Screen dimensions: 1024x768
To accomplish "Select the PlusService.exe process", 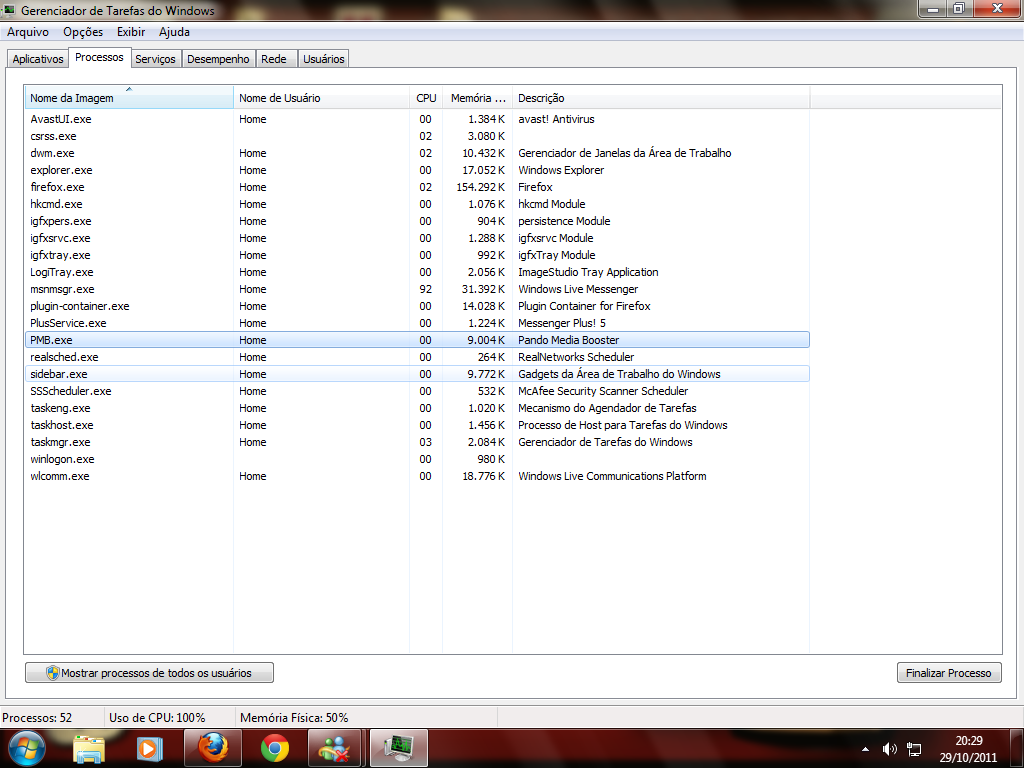I will coord(417,323).
